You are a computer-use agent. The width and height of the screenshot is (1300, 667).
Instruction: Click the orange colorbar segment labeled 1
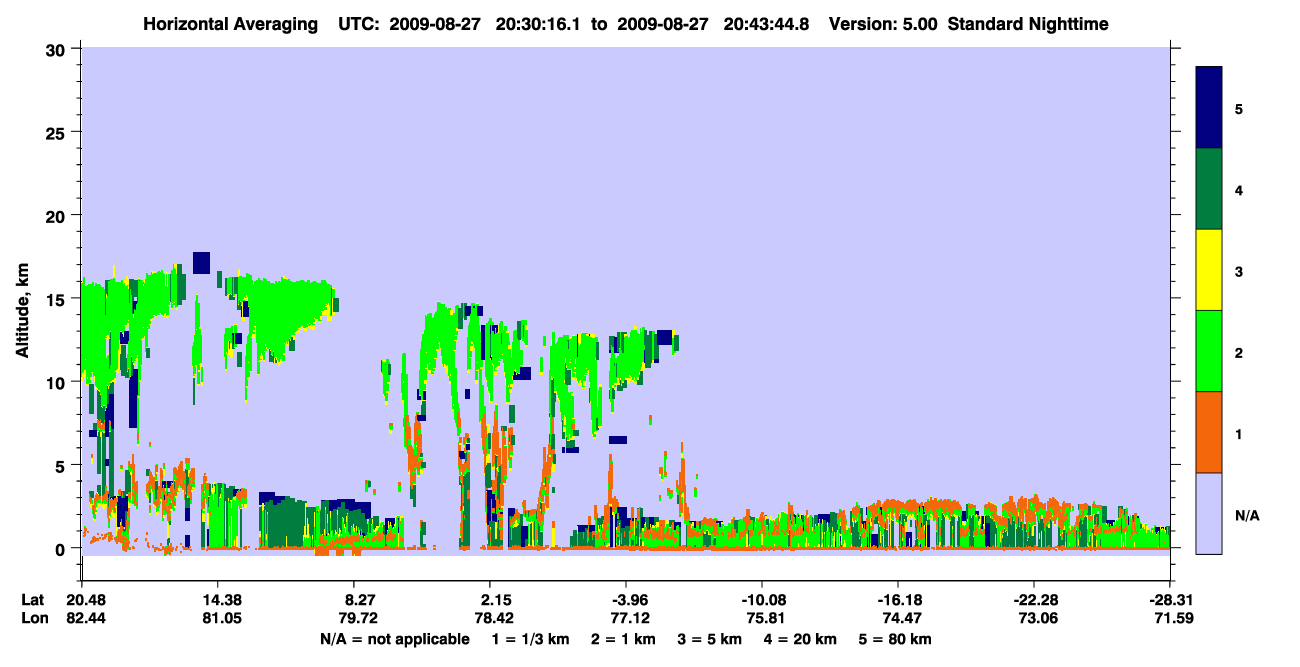tap(1209, 432)
